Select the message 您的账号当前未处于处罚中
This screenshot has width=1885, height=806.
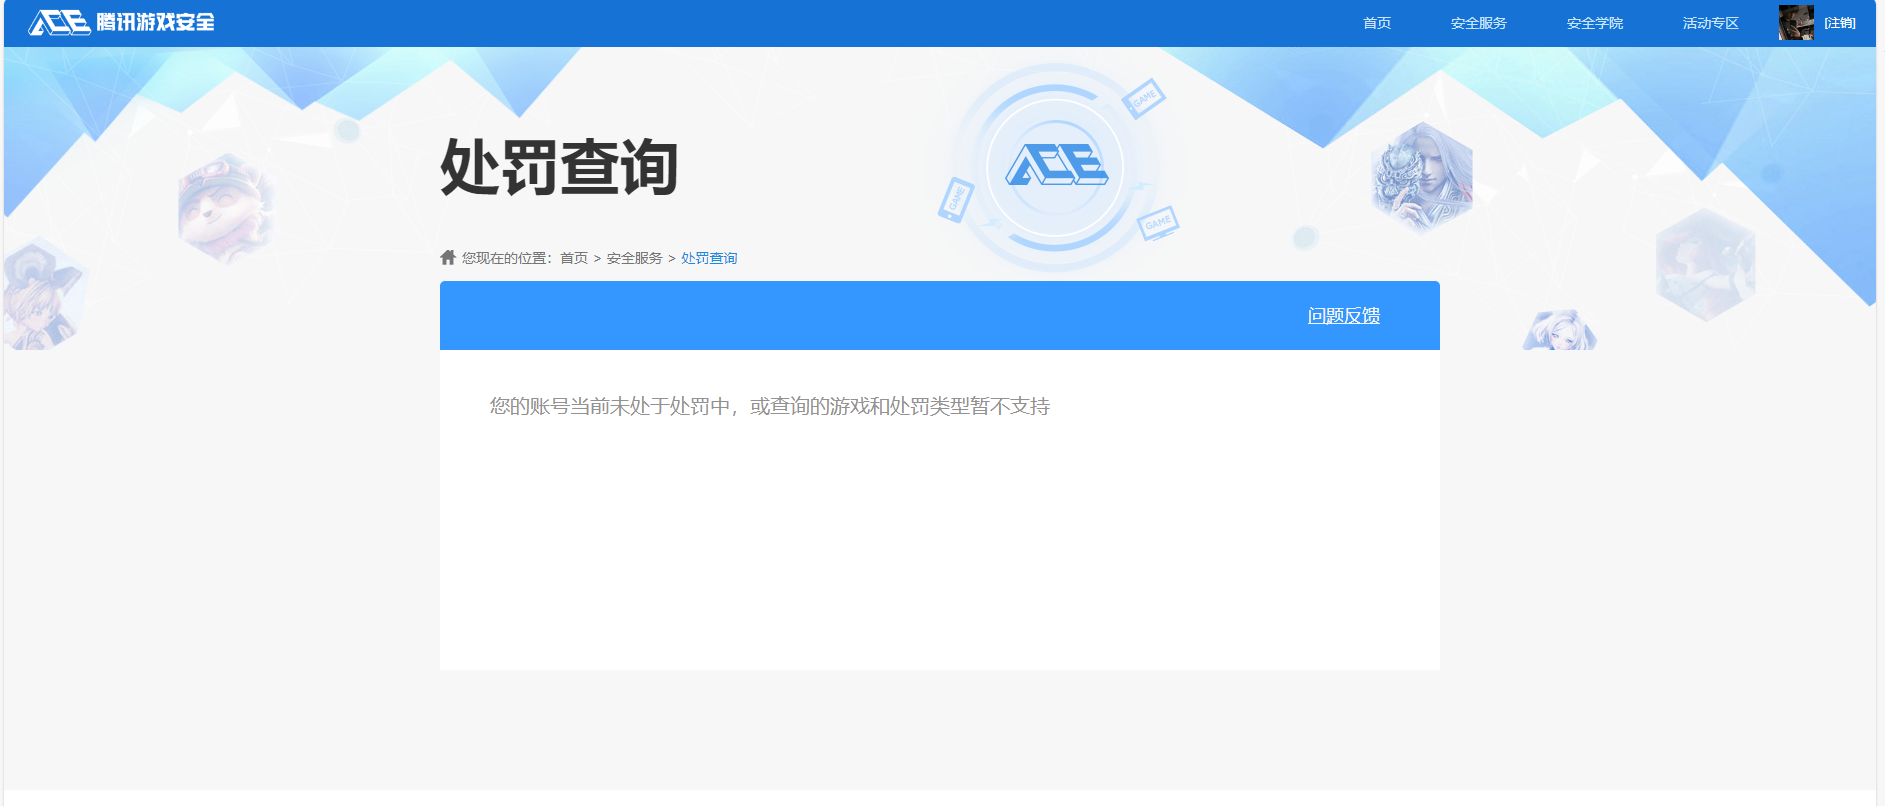[x=610, y=406]
